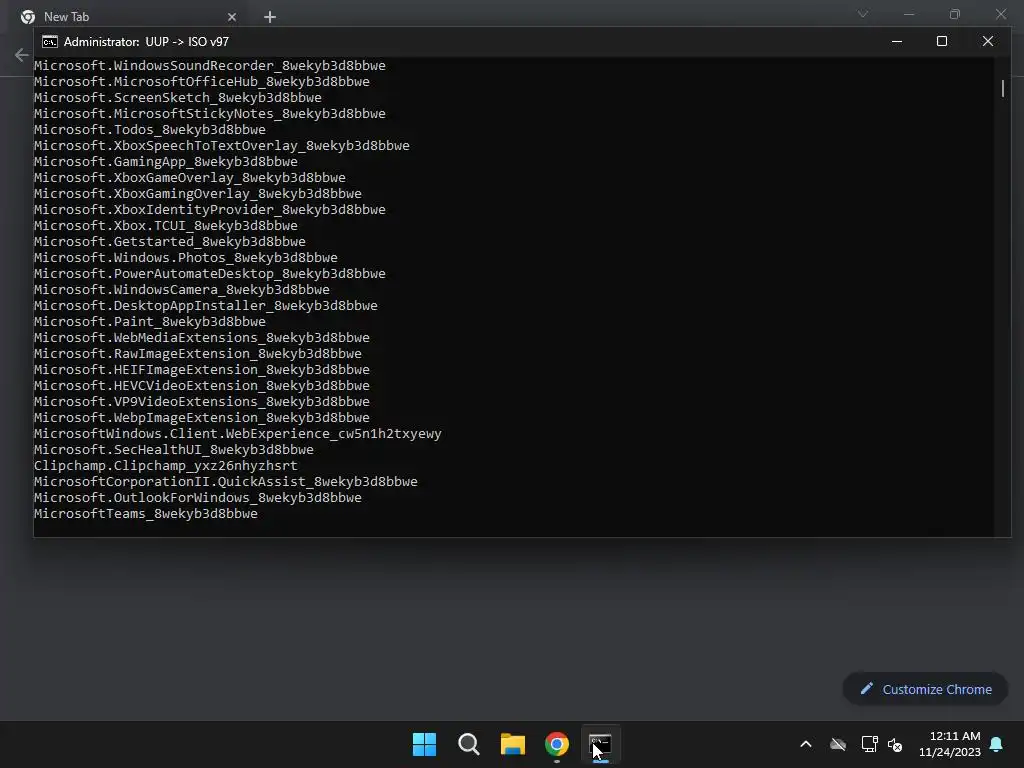The height and width of the screenshot is (768, 1024).
Task: Click the MicrosoftWindows.Client.WebExperience_cw5n1h2txyewy line
Action: (x=238, y=434)
